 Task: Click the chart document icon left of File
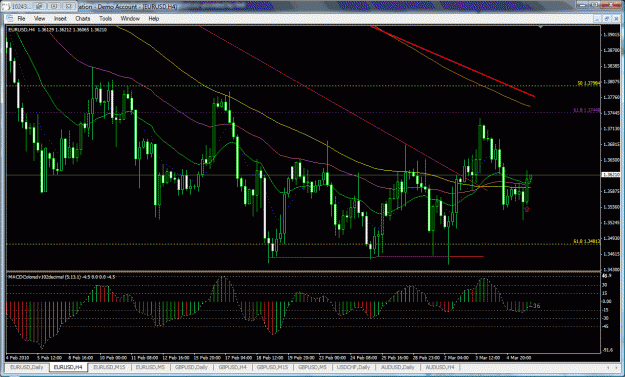(x=10, y=18)
